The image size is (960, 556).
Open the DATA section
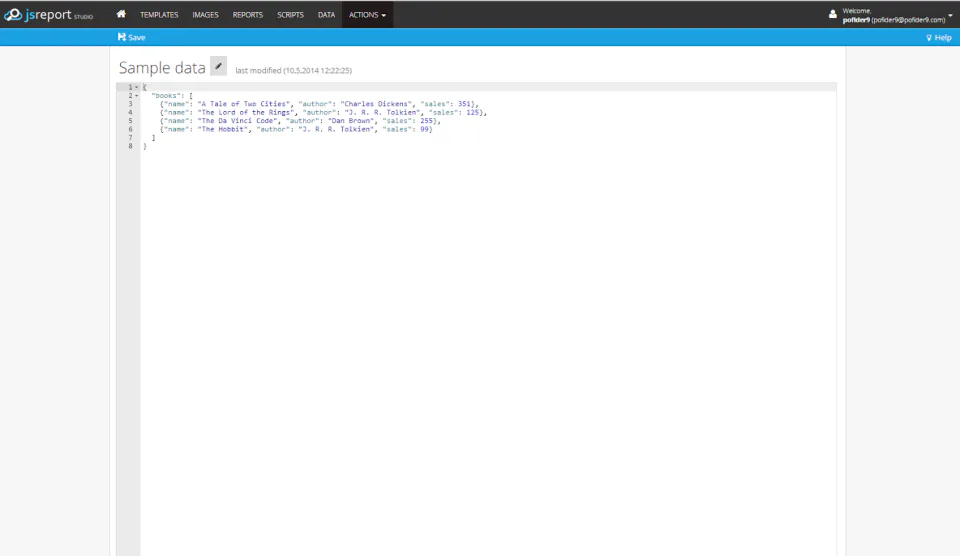[x=326, y=15]
